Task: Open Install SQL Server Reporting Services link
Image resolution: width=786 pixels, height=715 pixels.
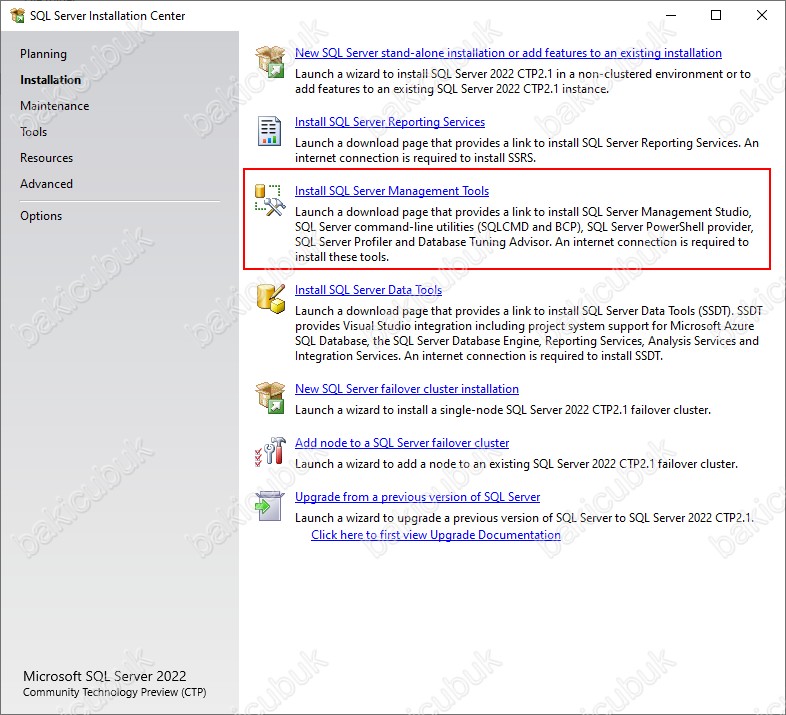Action: click(x=390, y=122)
